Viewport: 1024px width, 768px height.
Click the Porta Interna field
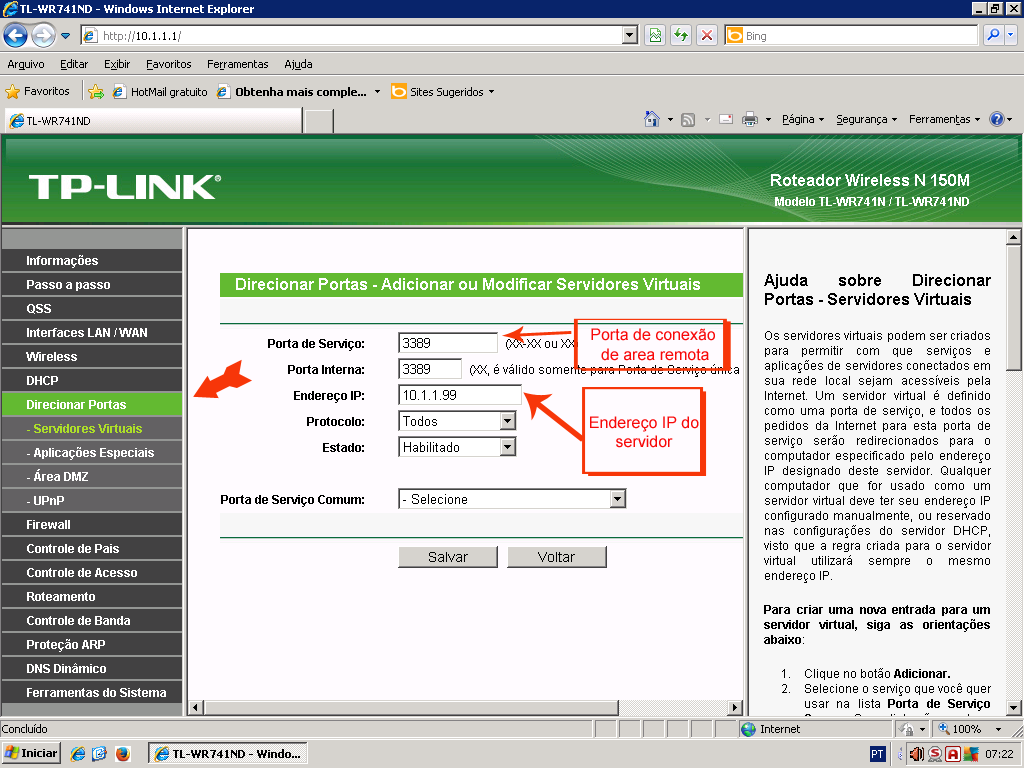pos(430,369)
